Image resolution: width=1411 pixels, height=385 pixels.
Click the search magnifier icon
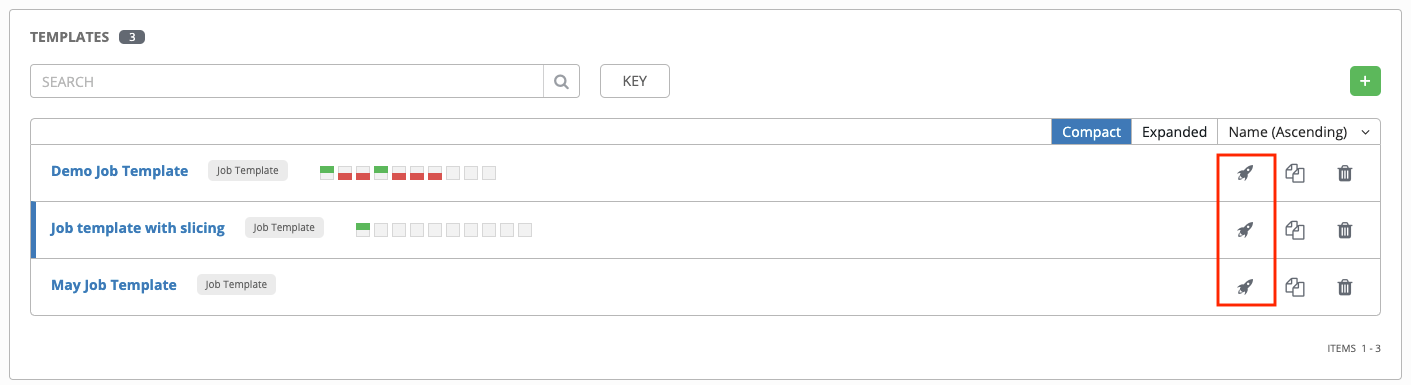(x=561, y=82)
